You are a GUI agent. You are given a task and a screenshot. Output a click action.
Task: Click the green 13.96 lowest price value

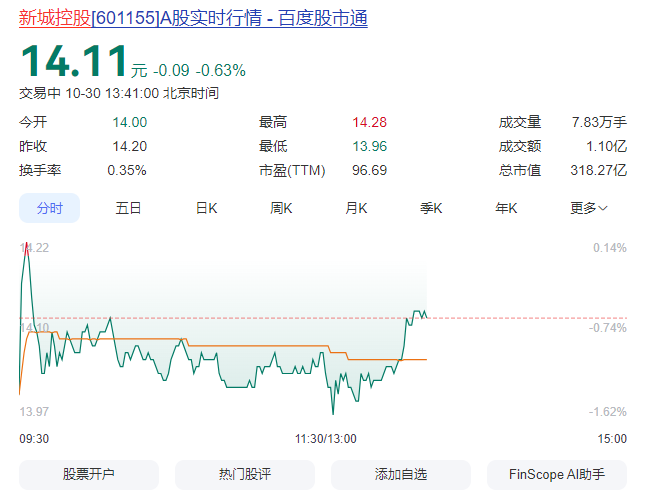369,146
